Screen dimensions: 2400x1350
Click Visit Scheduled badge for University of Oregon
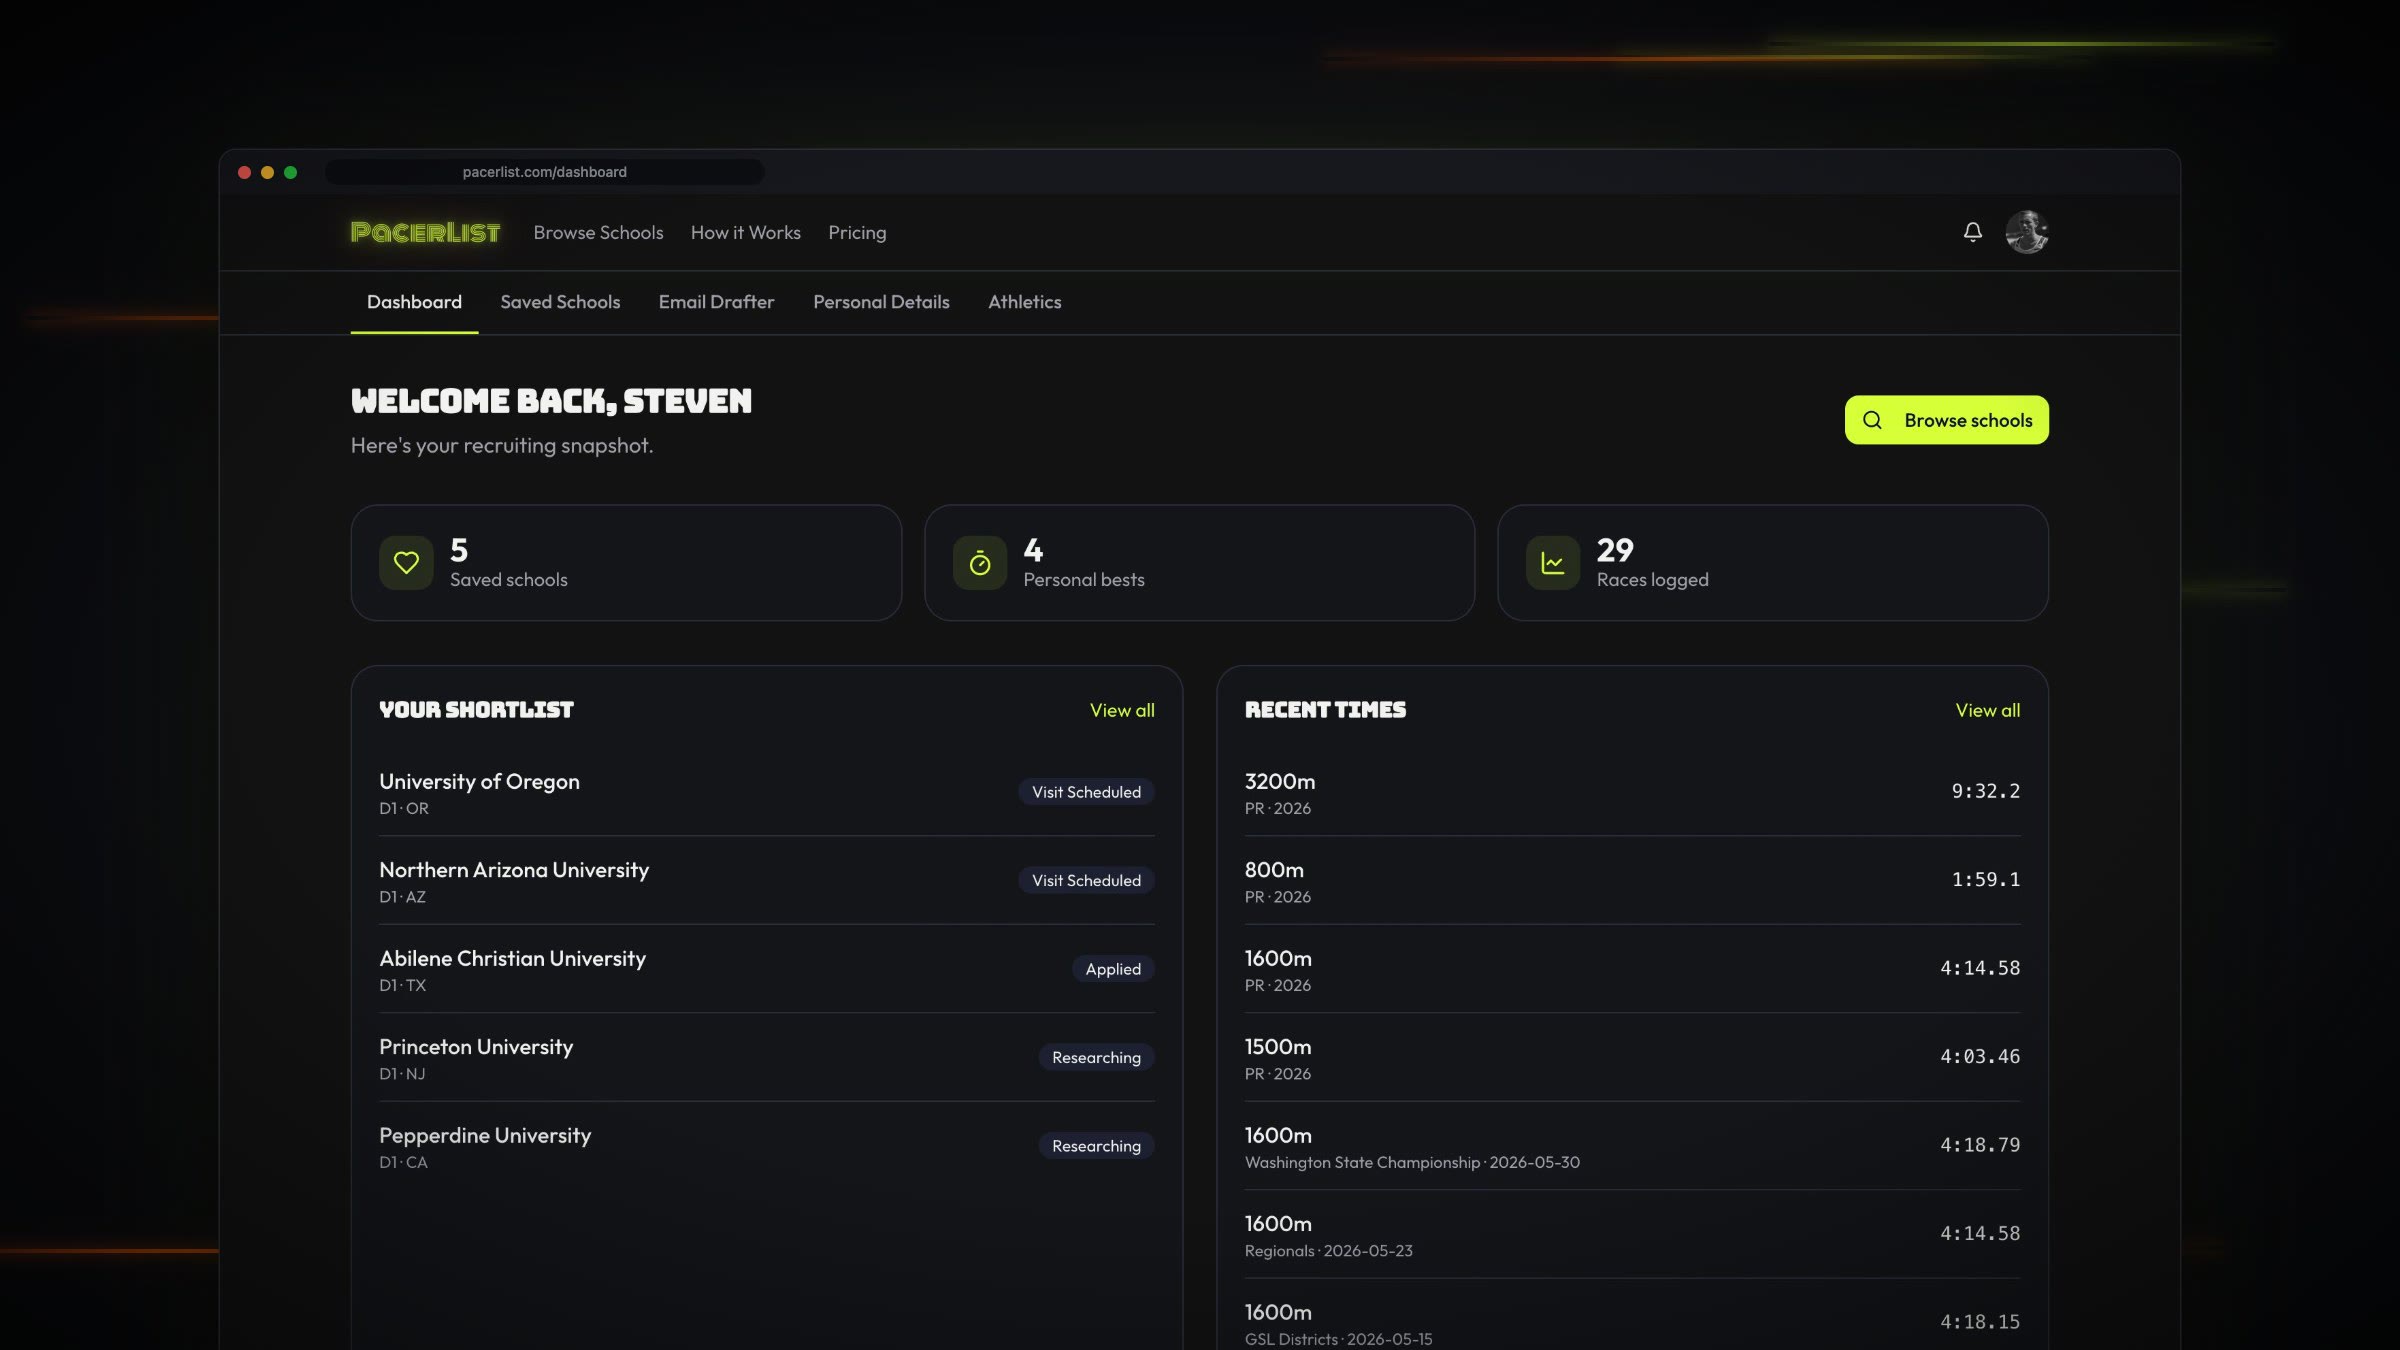tap(1086, 792)
